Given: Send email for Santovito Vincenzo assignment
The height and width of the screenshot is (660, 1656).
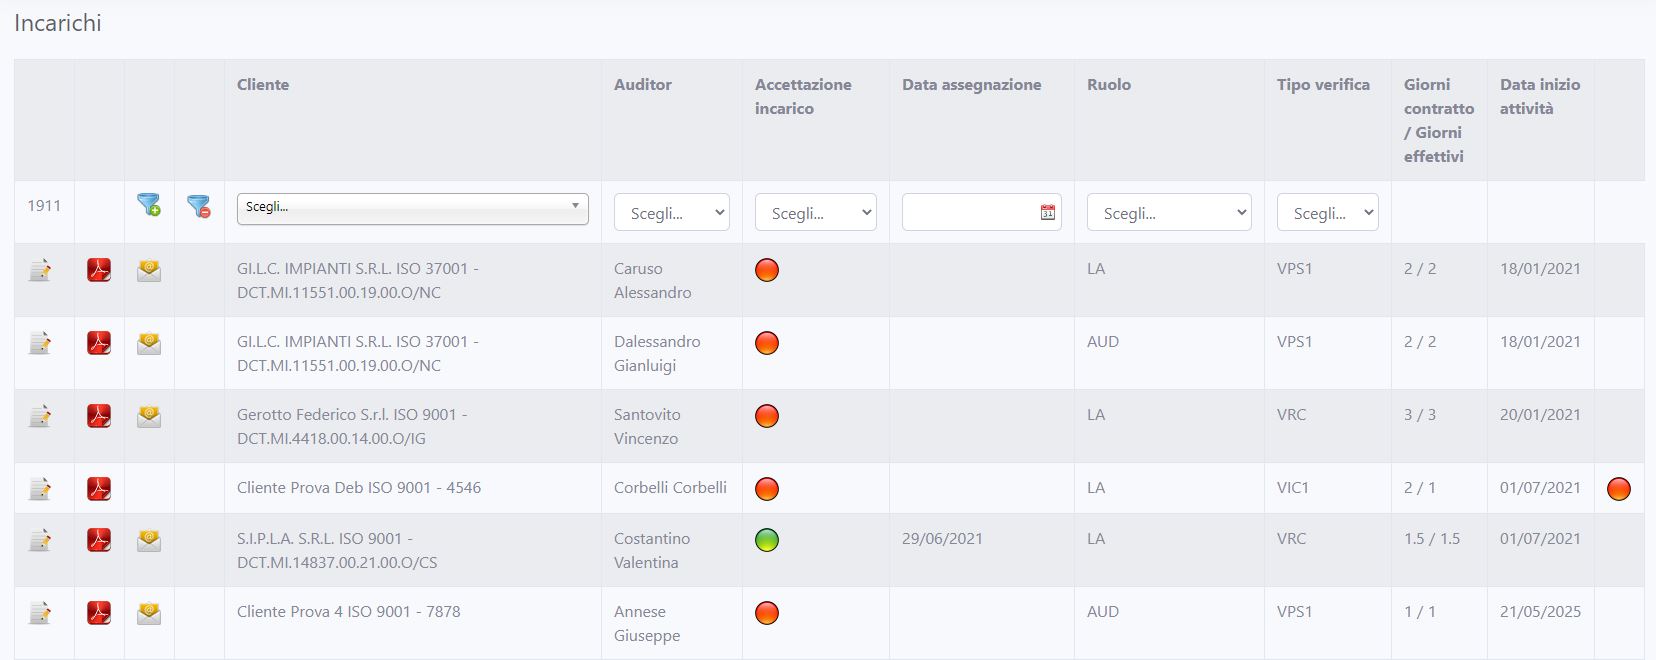Looking at the screenshot, I should [149, 416].
